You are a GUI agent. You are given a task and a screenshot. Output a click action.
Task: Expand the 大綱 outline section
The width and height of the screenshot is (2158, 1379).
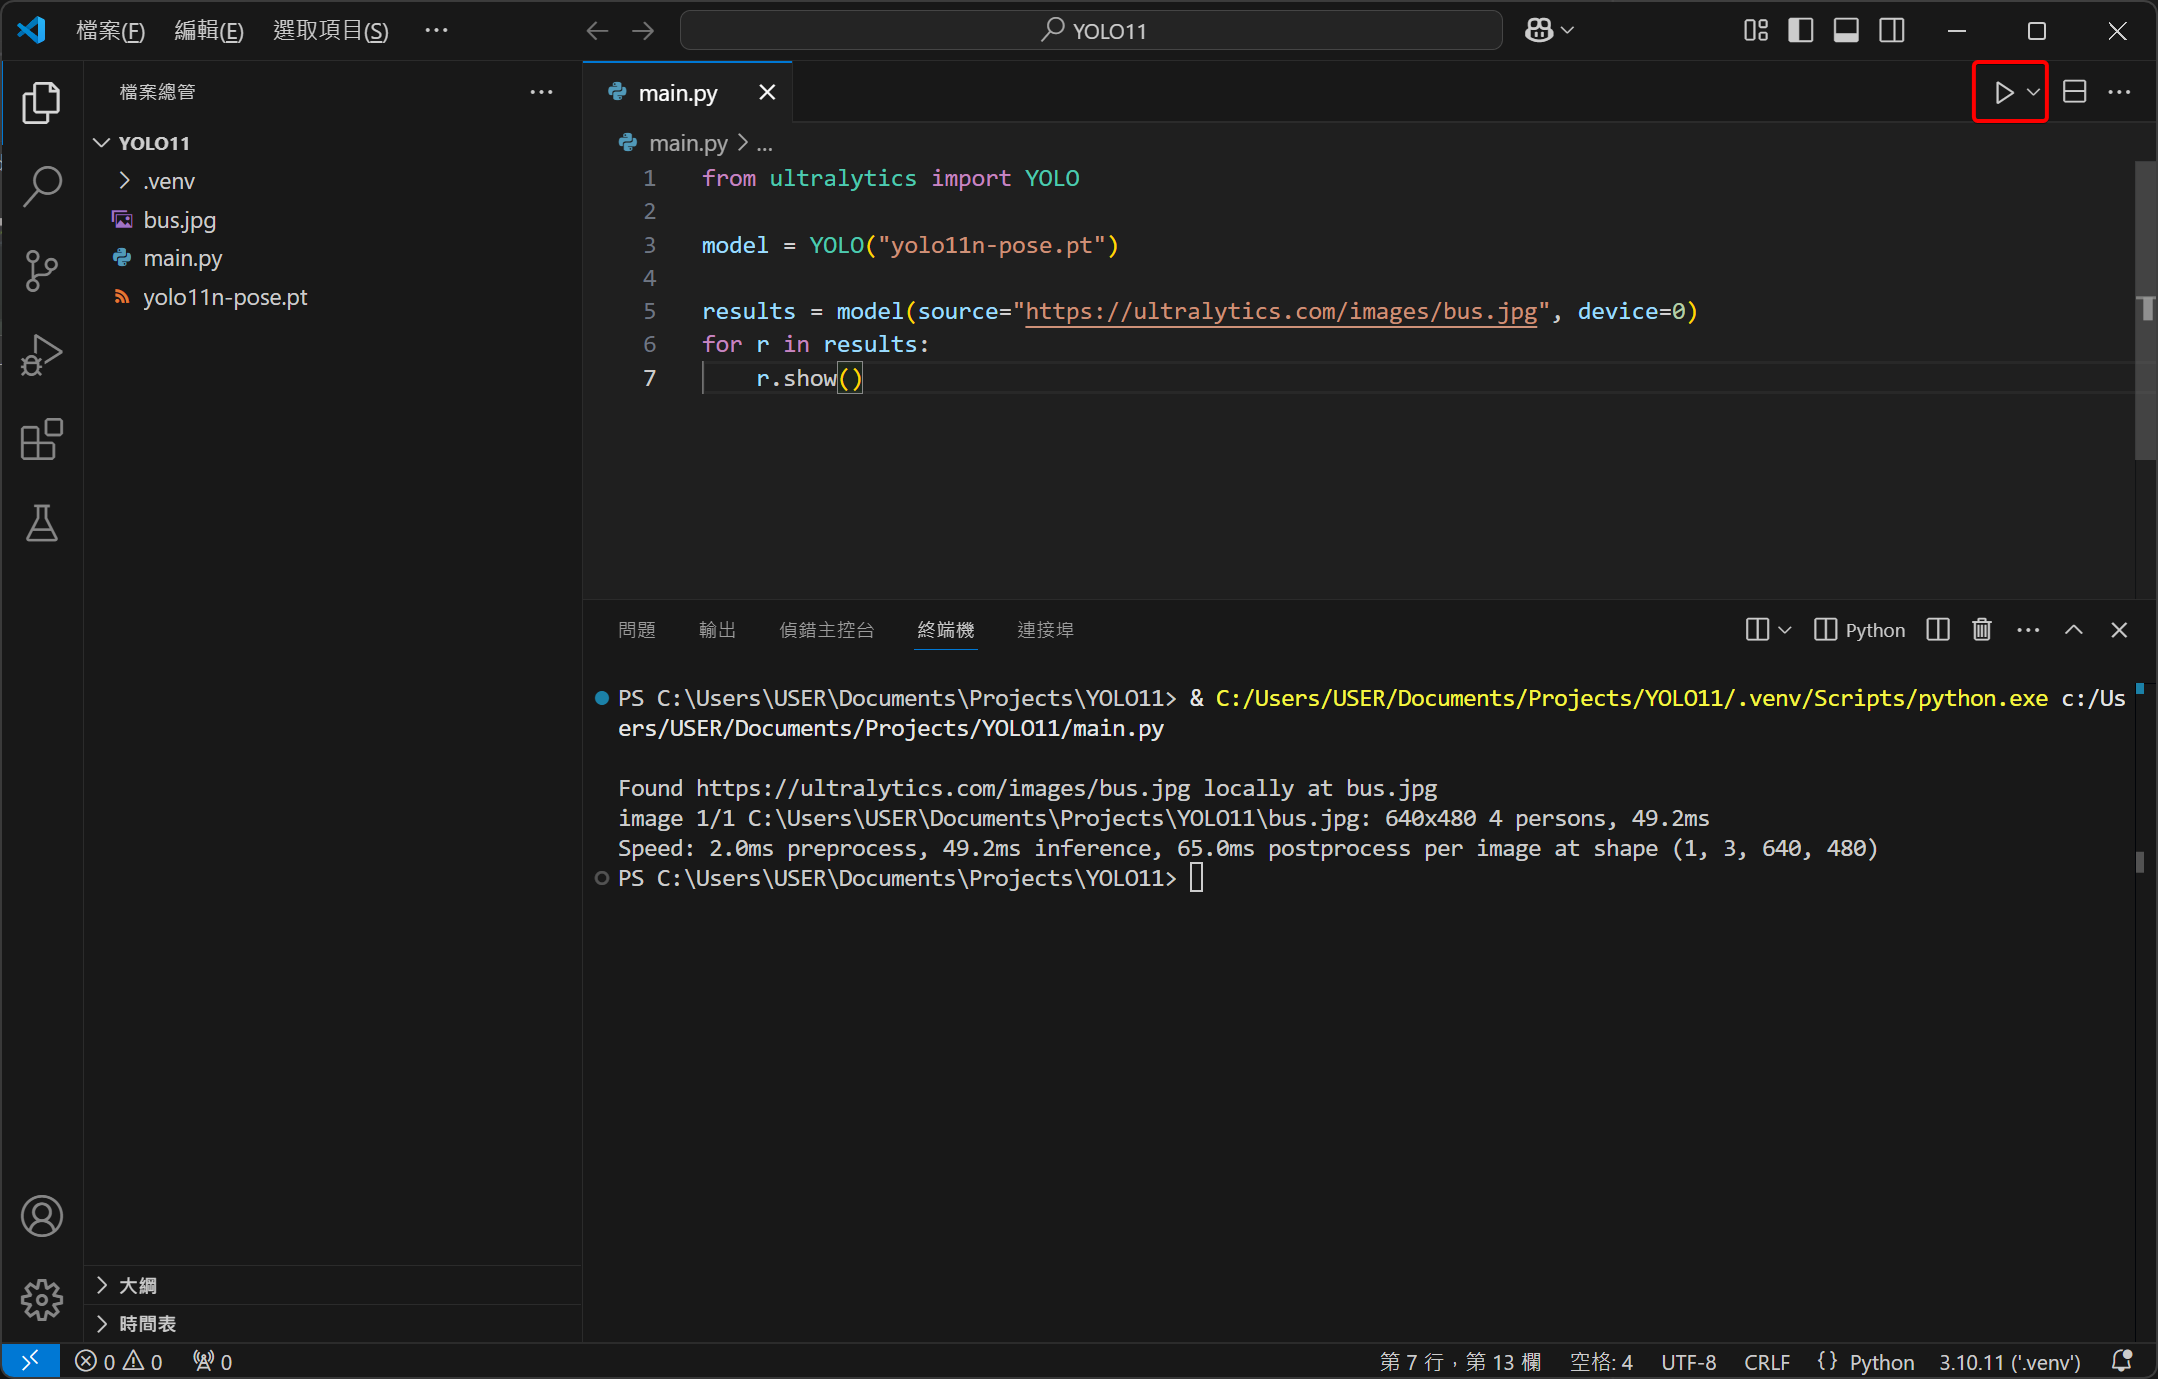(137, 1285)
